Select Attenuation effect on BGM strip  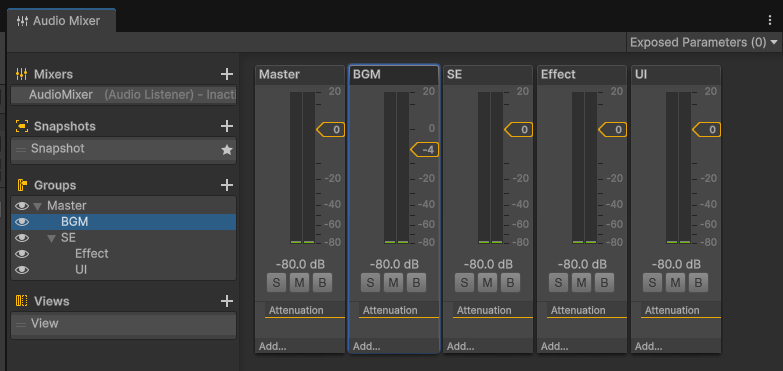pos(398,311)
